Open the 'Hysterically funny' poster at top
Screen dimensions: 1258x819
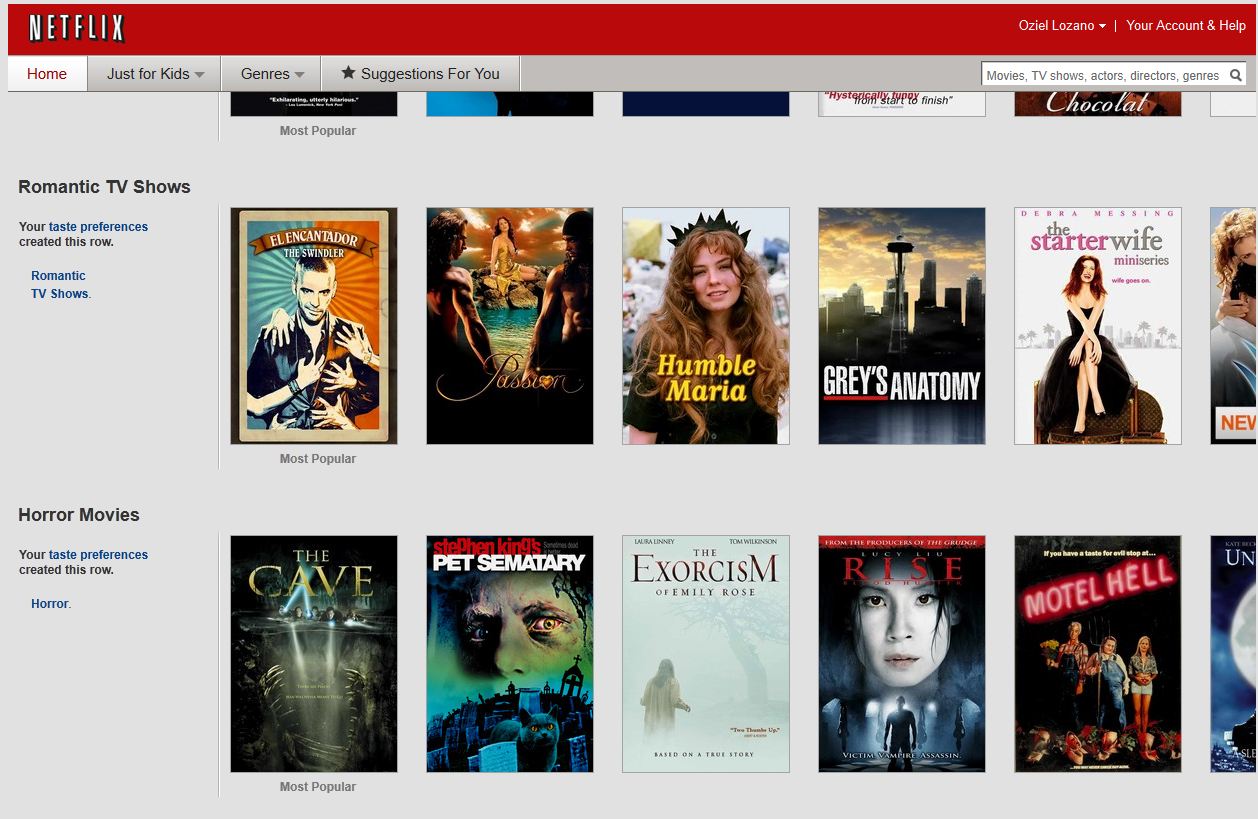pyautogui.click(x=902, y=104)
